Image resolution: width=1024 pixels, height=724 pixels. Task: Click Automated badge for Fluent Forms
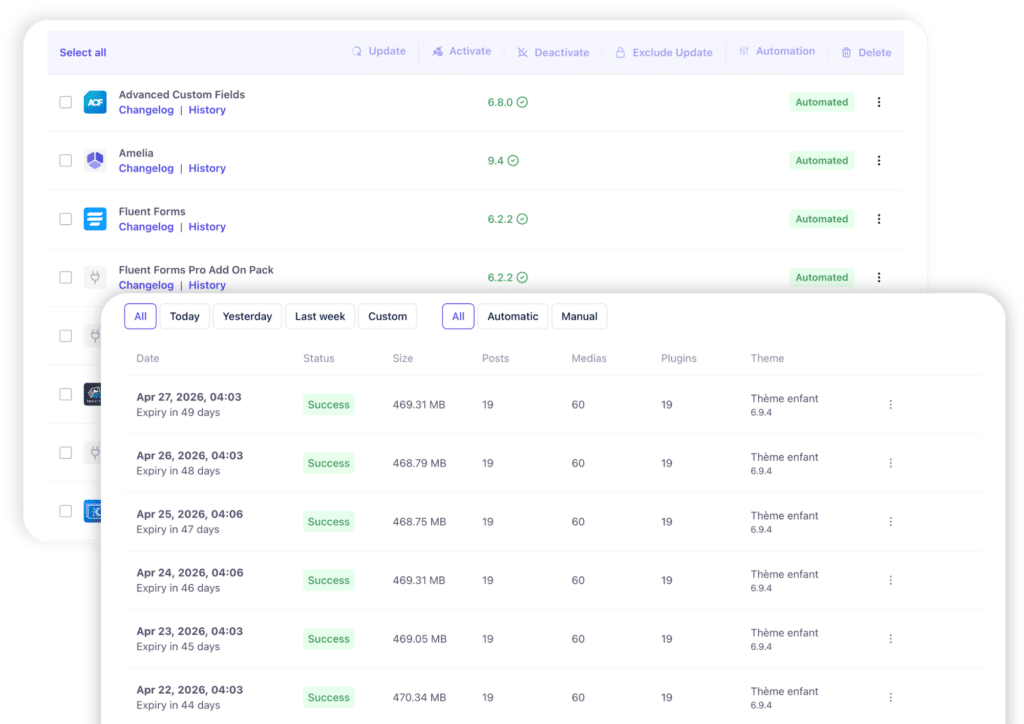tap(822, 219)
